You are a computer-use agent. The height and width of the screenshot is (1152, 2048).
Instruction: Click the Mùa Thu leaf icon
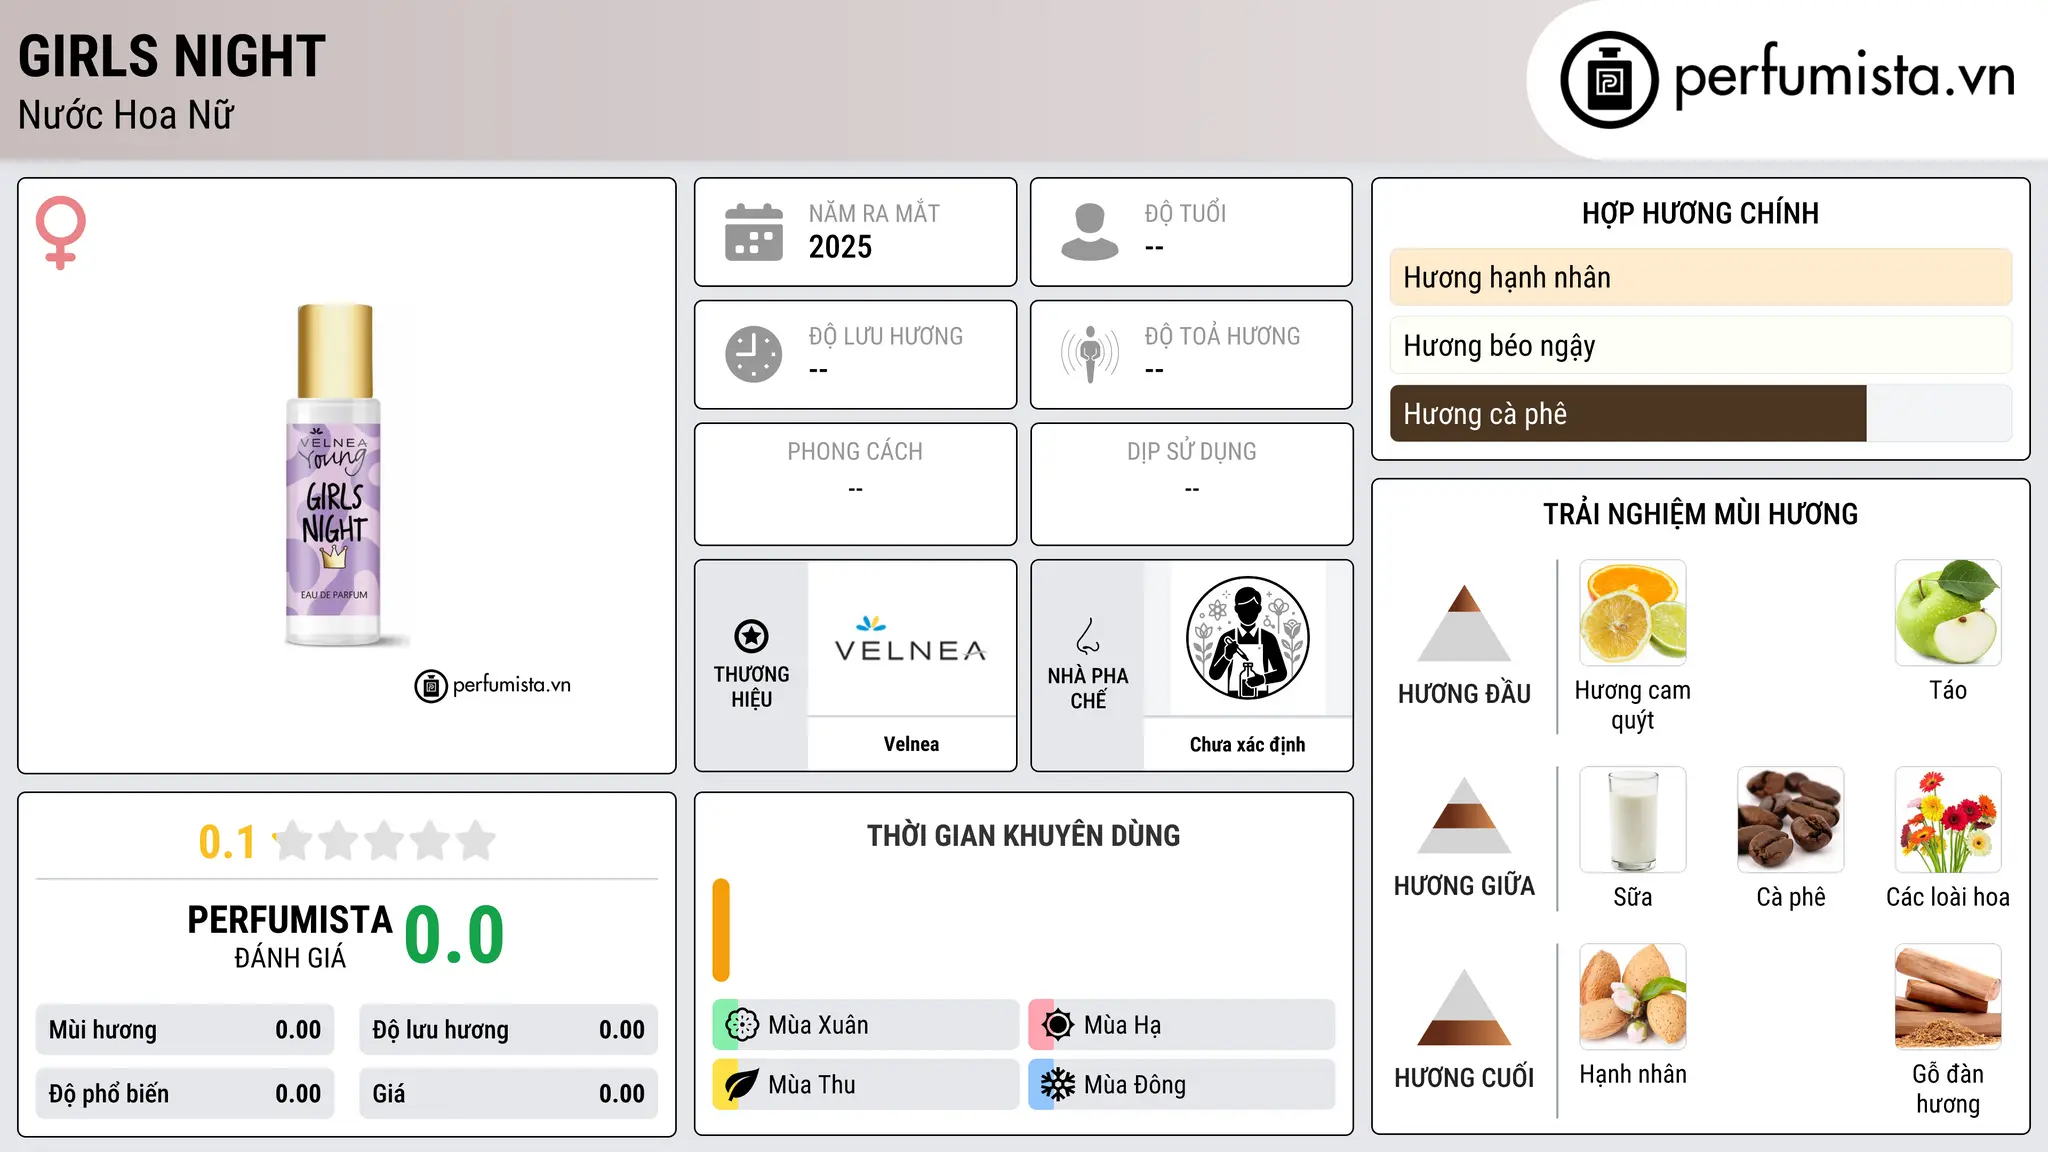click(742, 1085)
